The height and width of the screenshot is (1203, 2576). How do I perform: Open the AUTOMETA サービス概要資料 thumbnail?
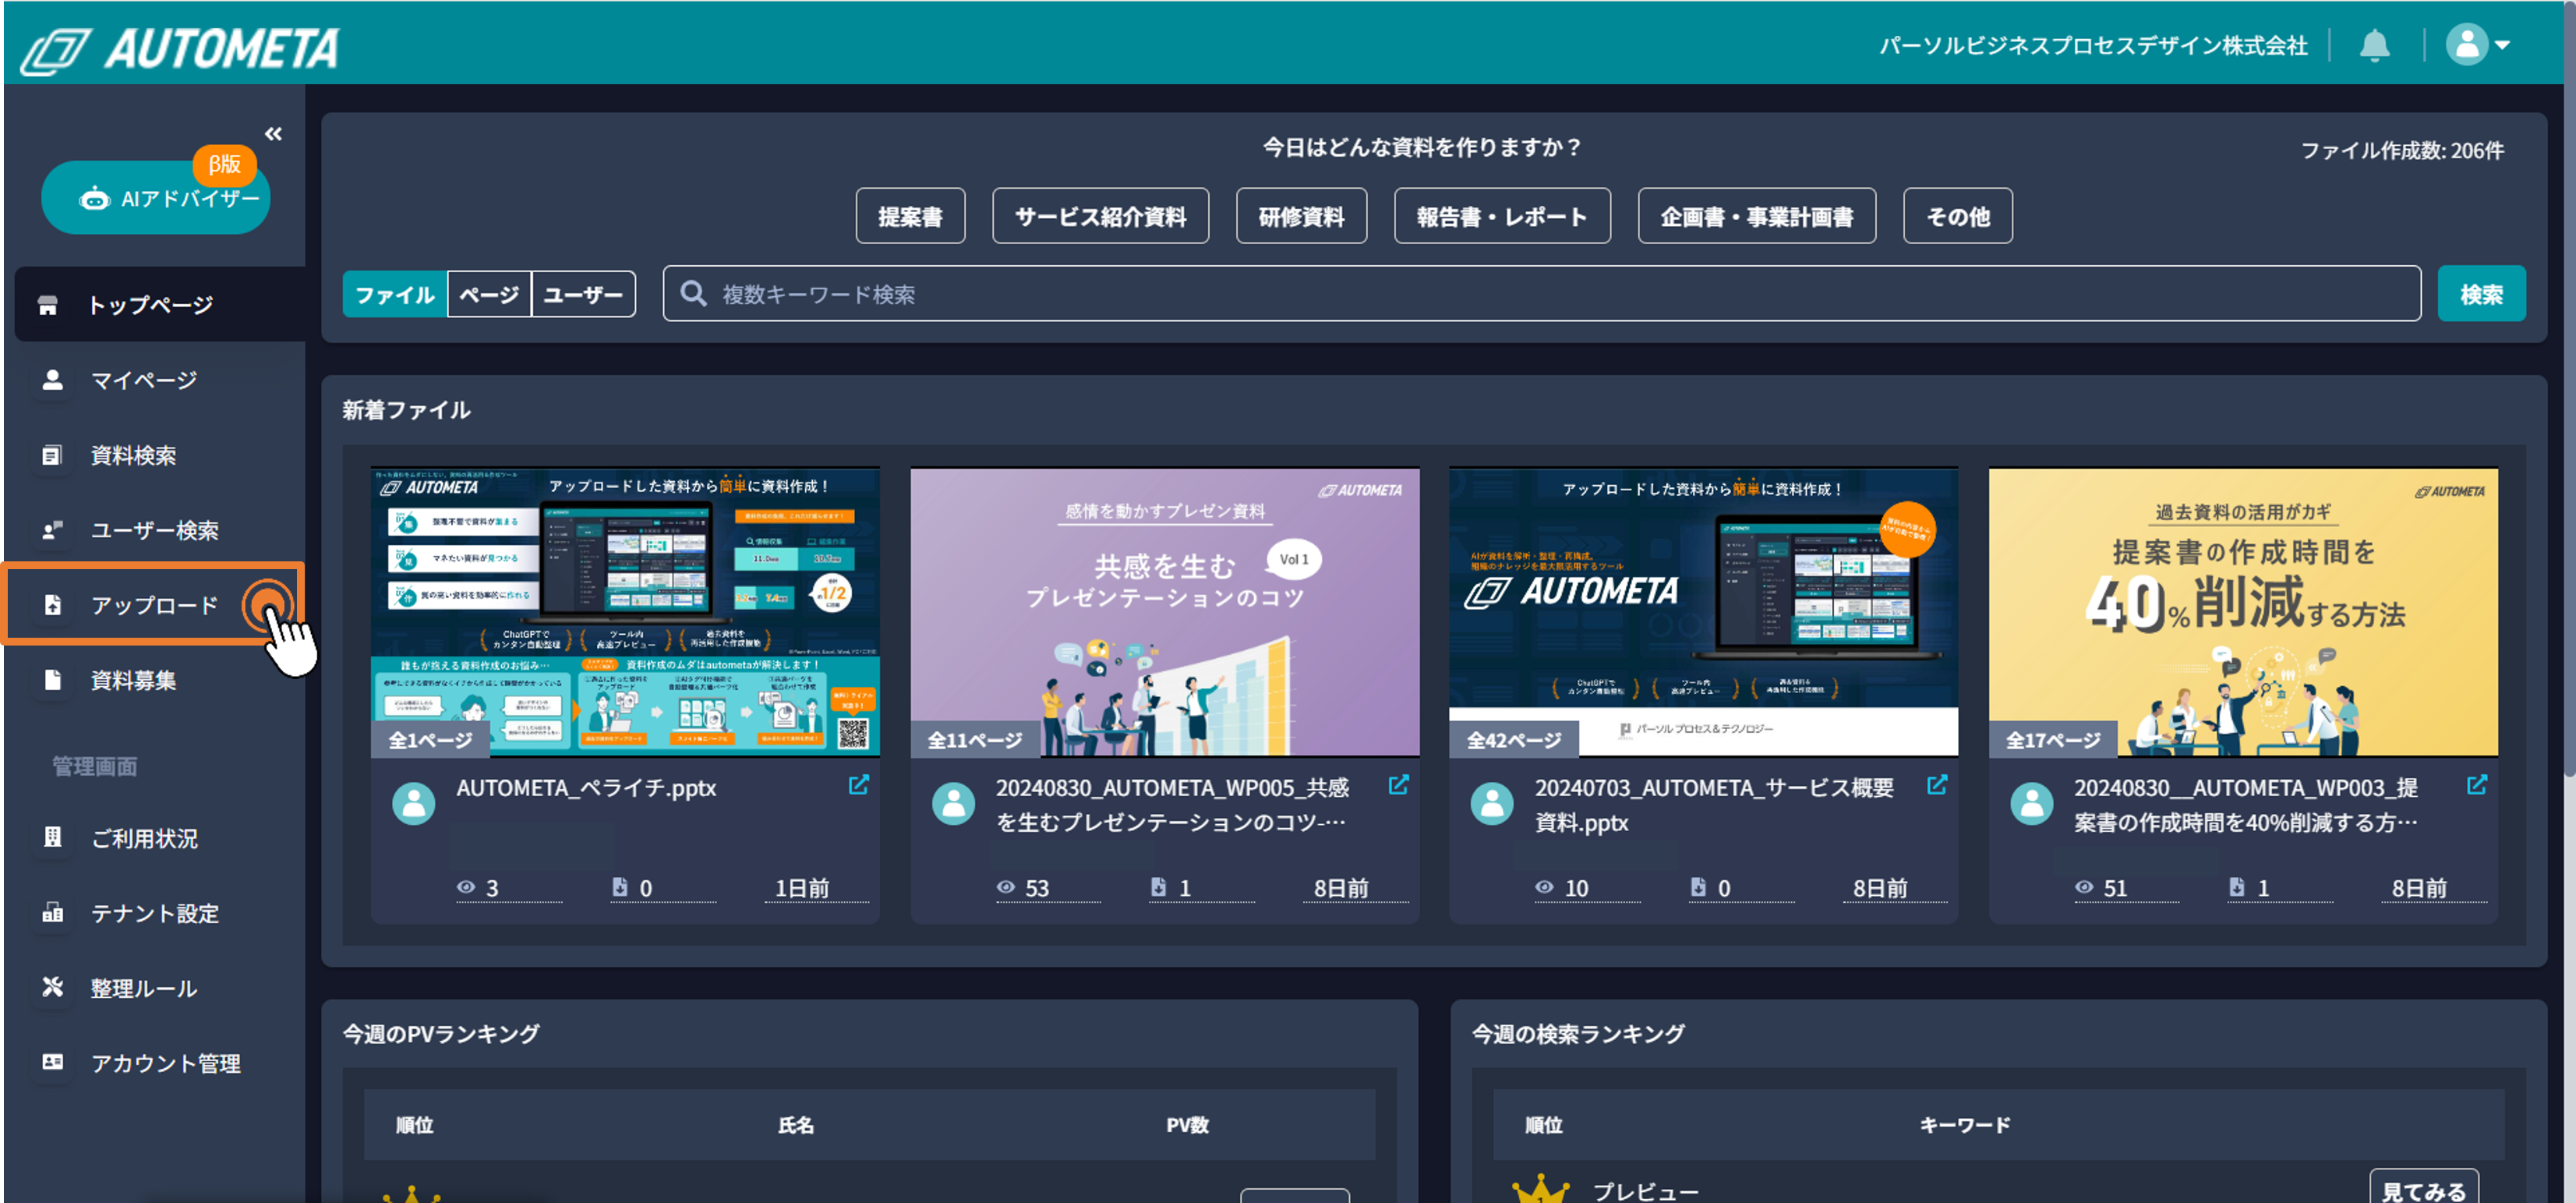[x=1703, y=612]
